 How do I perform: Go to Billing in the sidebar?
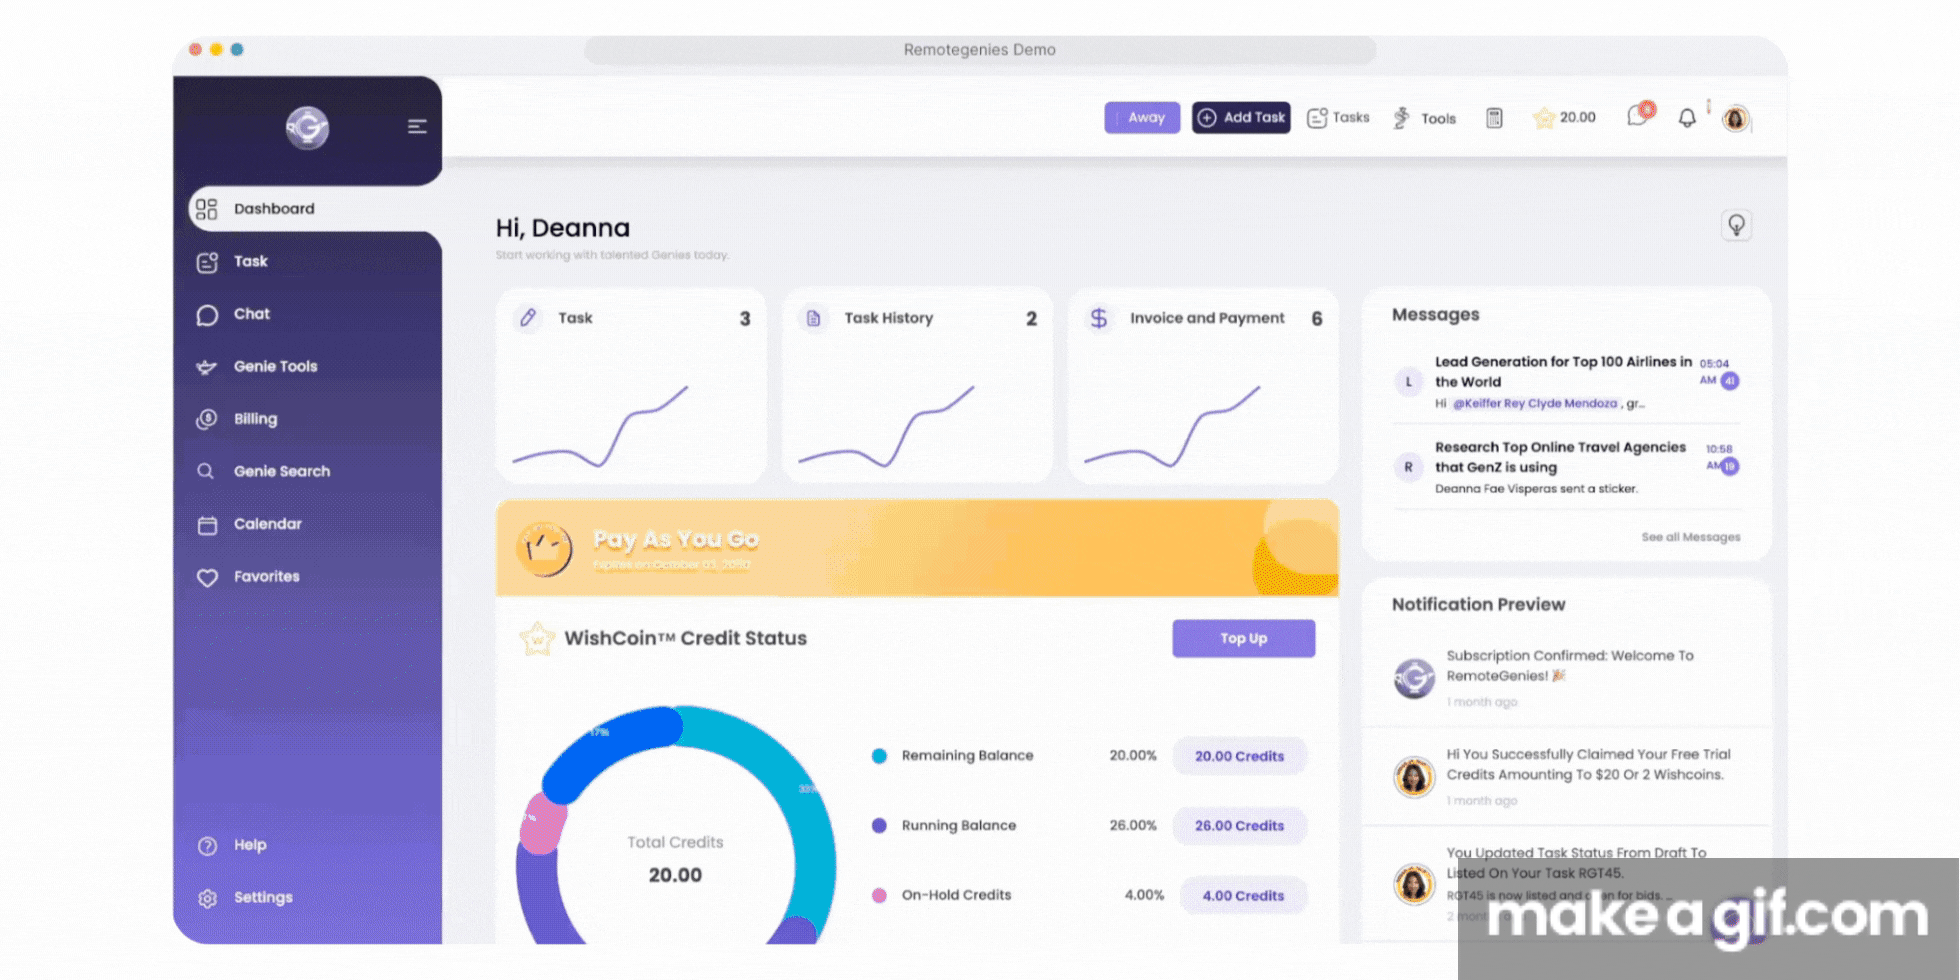click(x=255, y=419)
